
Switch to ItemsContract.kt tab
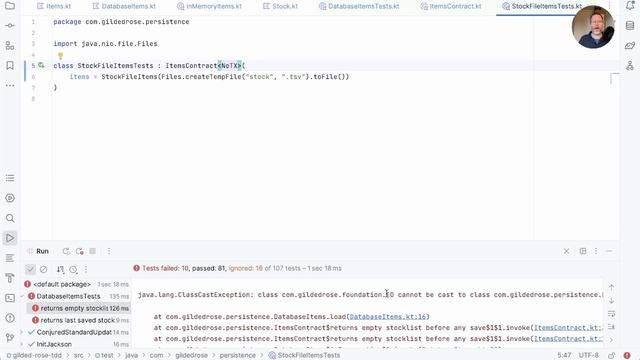(451, 6)
